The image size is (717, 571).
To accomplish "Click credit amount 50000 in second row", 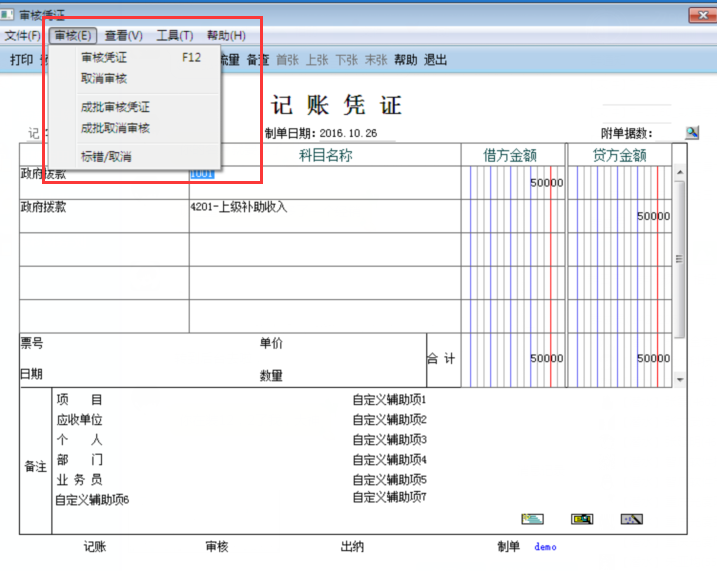I will tap(653, 216).
